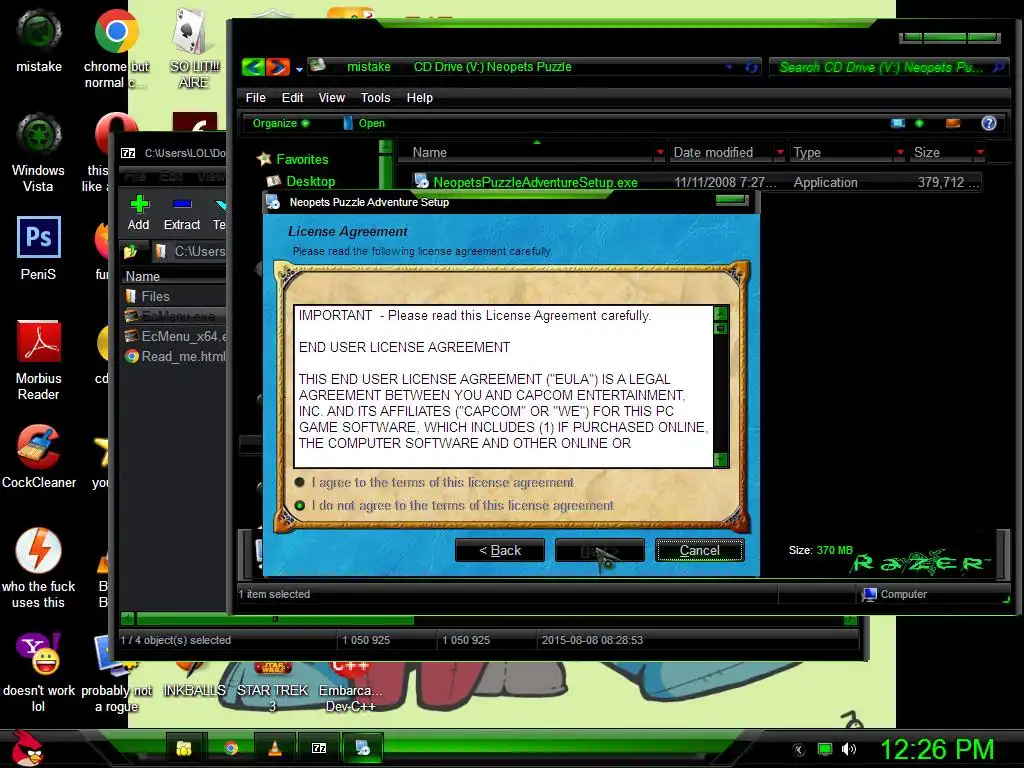Show hidden tray icons arrow

point(798,749)
